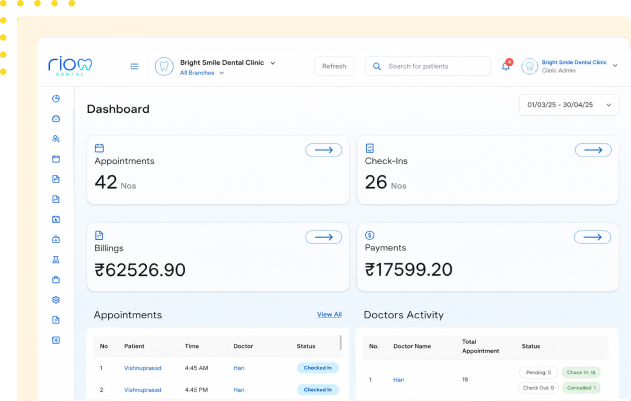Open the photo-frame box sidebar icon
Viewport: 631px width, 401px height.
click(56, 219)
